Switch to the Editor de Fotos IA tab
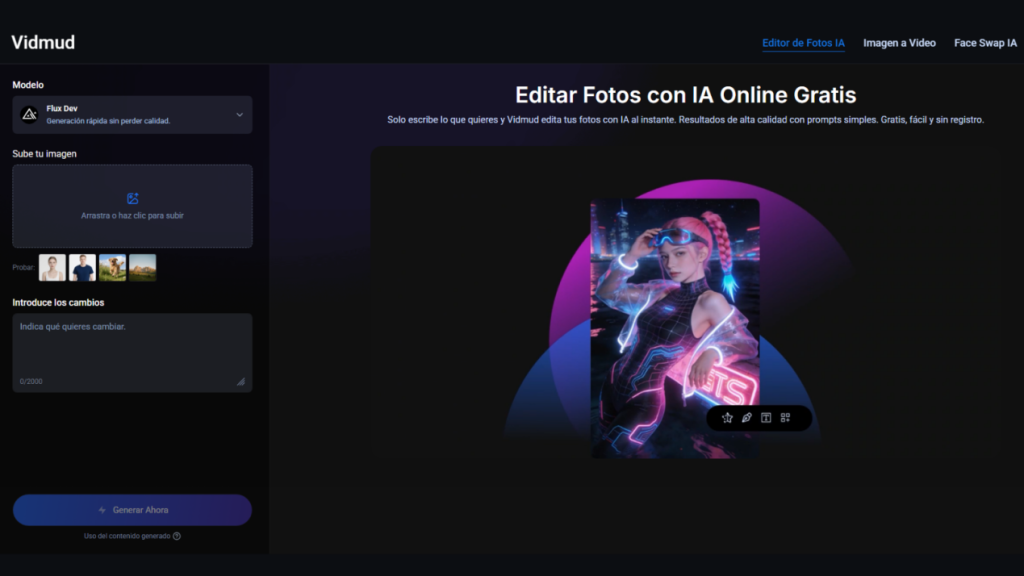This screenshot has height=576, width=1024. point(803,43)
